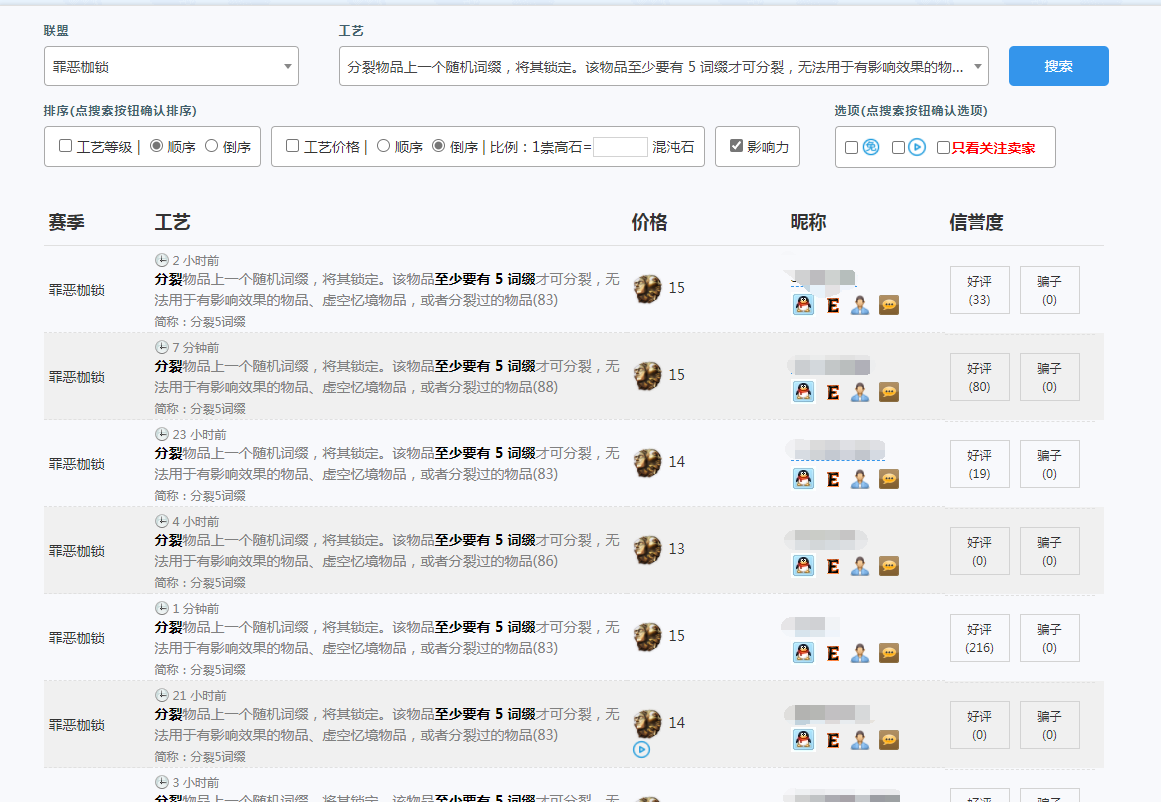This screenshot has height=802, width=1161.
Task: Open the 联盟 league dropdown
Action: tap(171, 66)
